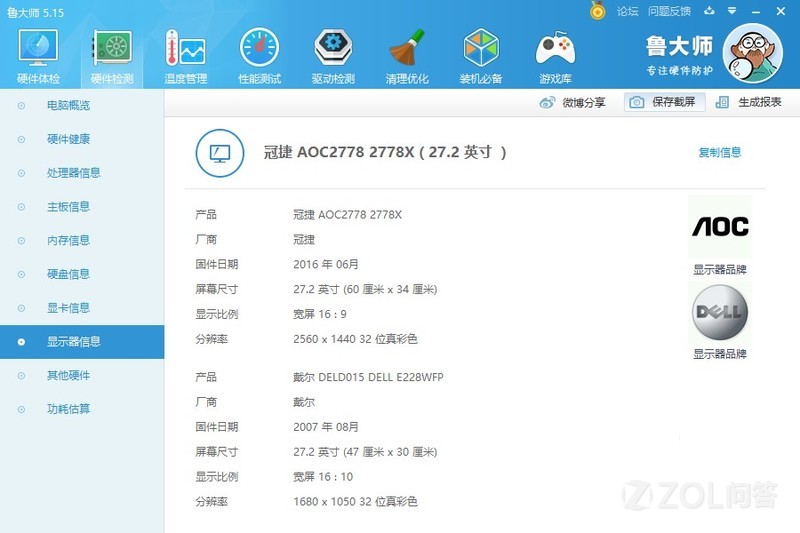800x533 pixels.
Task: Share via 微博分享 button
Action: coord(572,103)
